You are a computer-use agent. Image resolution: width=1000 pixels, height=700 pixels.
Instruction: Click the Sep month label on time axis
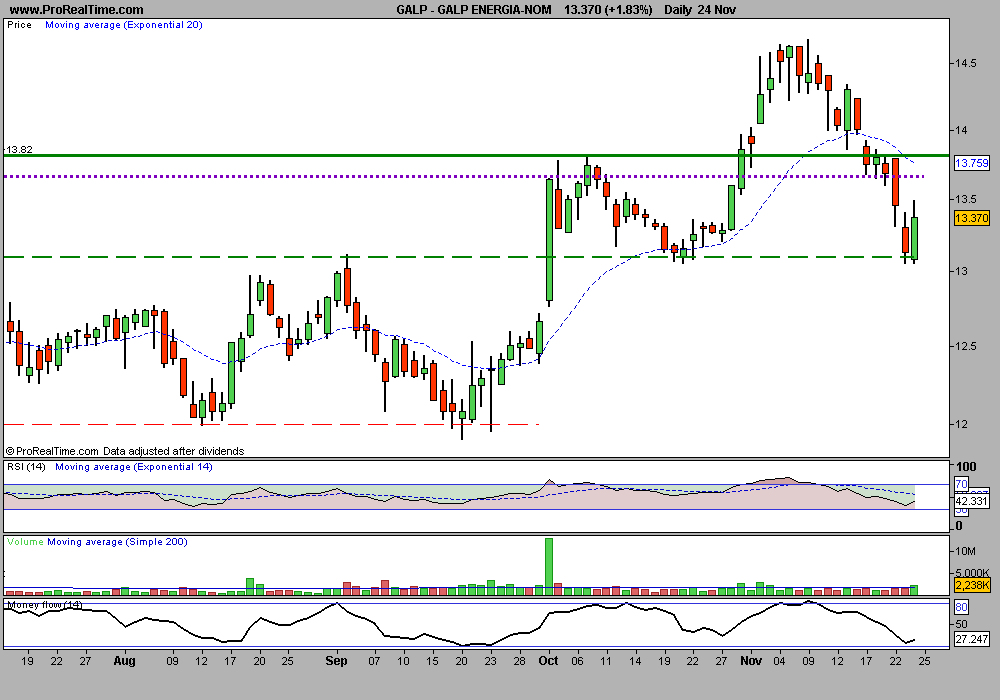click(x=336, y=660)
